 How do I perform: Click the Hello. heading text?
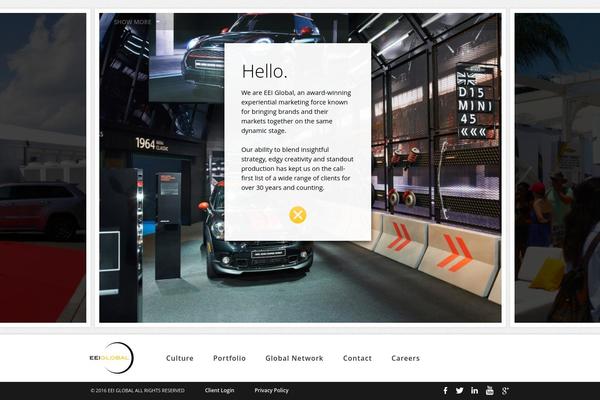point(264,71)
